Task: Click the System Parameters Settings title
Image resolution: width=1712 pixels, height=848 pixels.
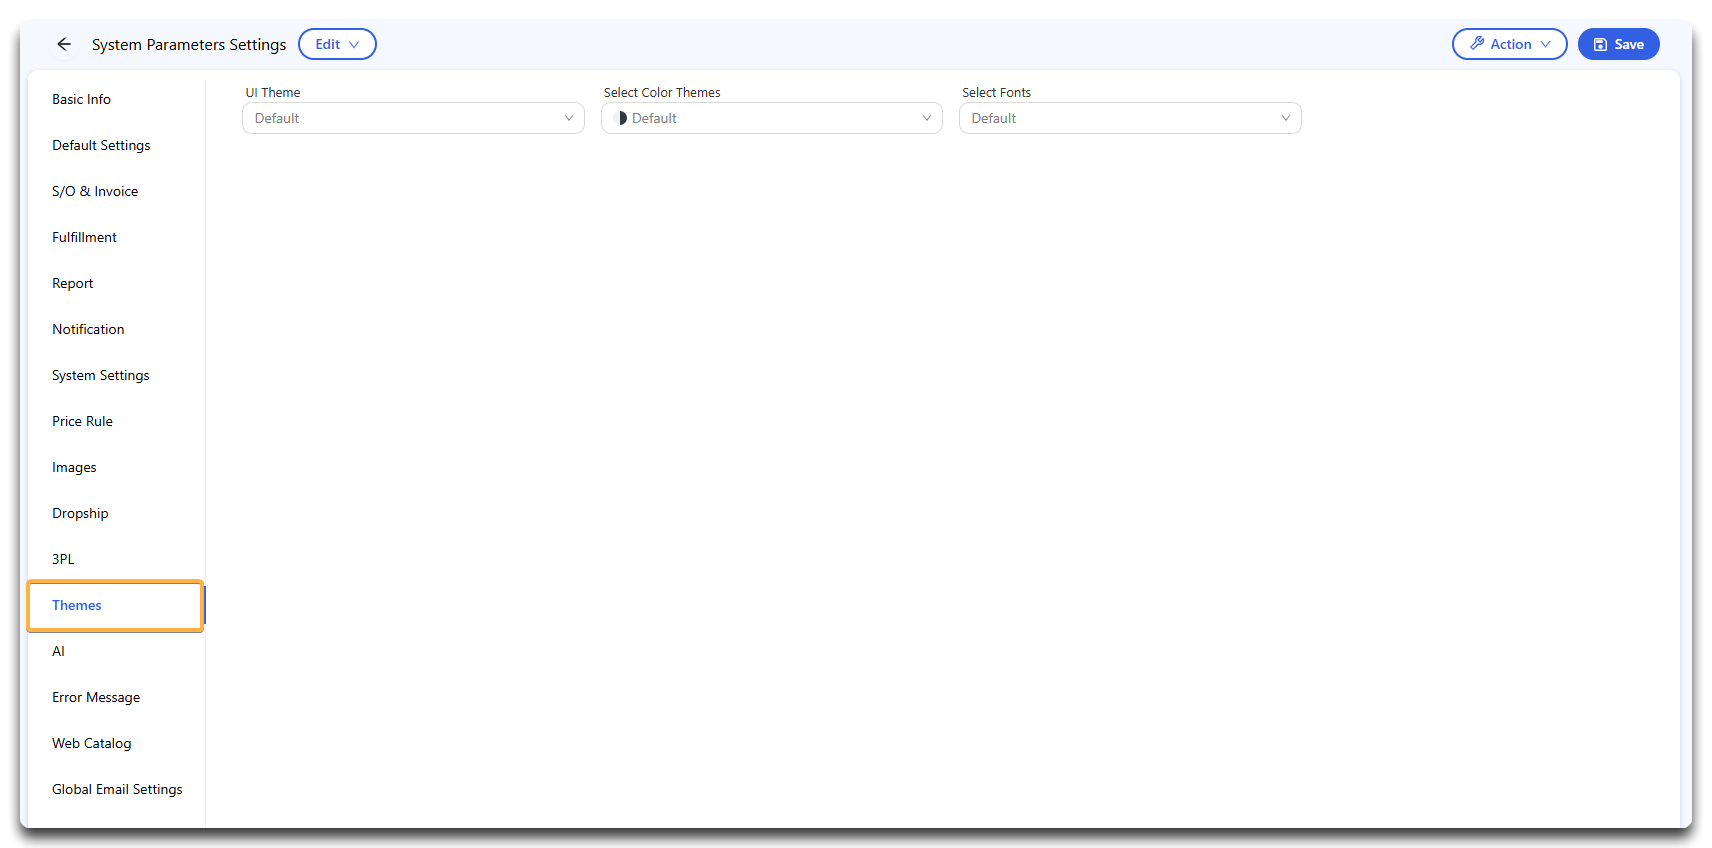Action: (x=189, y=44)
